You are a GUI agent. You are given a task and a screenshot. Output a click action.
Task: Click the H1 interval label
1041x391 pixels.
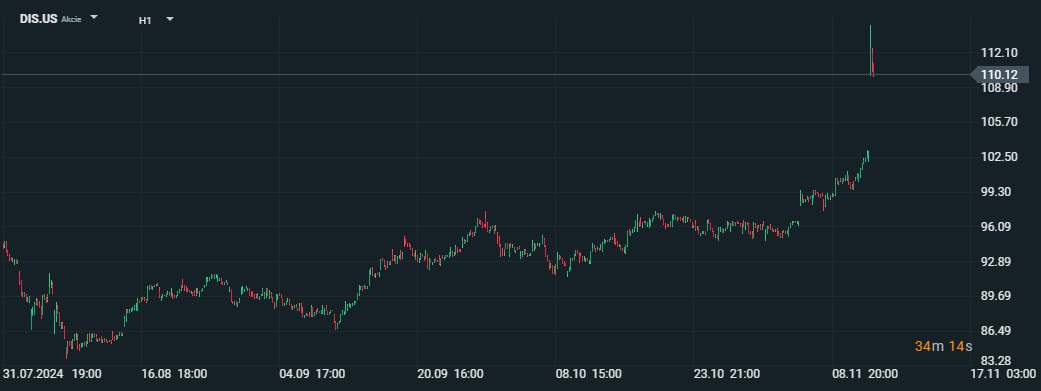(x=145, y=21)
